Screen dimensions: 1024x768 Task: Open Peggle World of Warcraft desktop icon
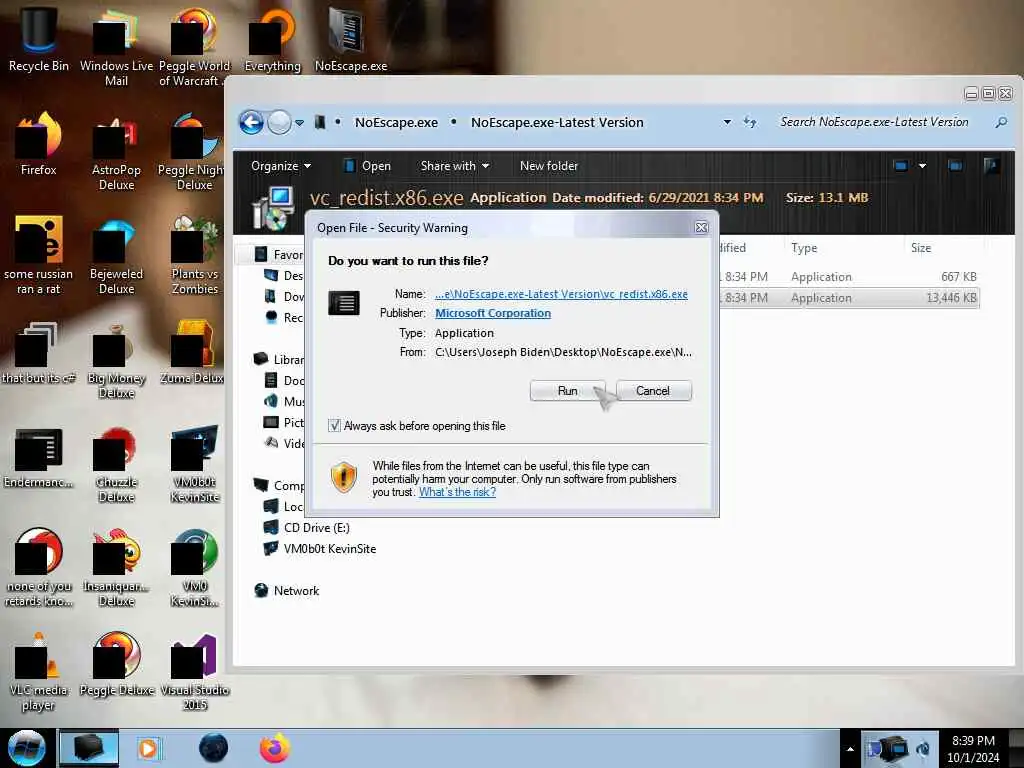click(x=194, y=46)
